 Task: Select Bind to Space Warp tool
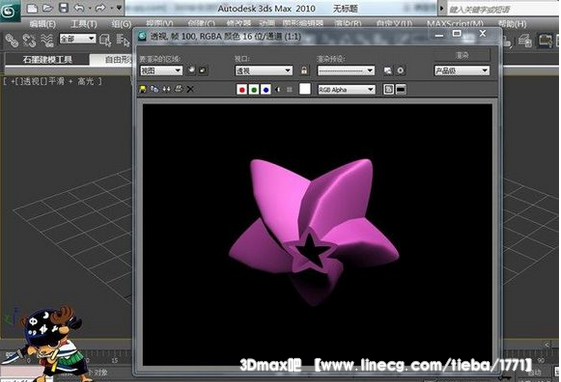tap(47, 40)
